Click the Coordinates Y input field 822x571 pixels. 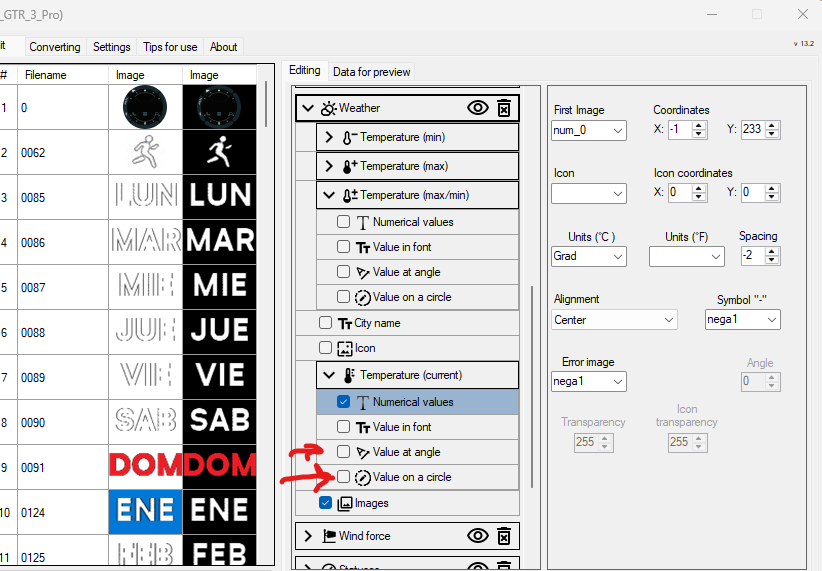click(753, 130)
